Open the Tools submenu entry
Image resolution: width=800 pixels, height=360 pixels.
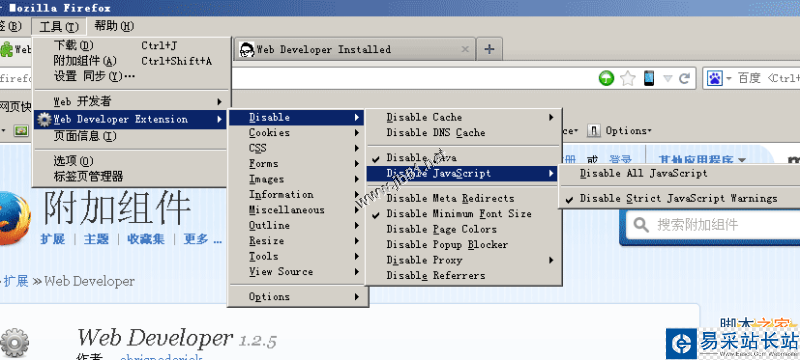296,256
